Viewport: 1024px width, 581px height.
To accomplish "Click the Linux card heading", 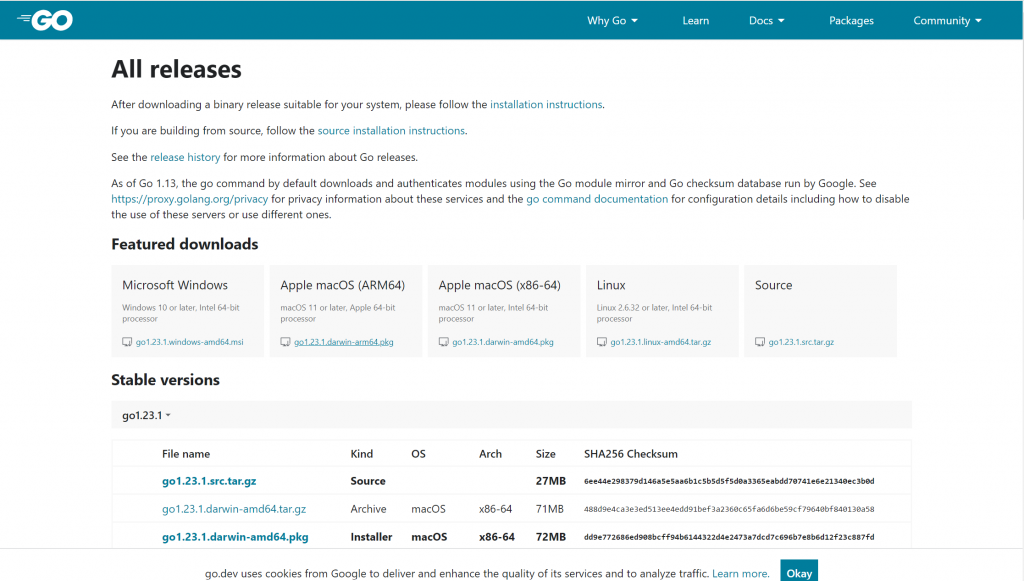I will 611,285.
